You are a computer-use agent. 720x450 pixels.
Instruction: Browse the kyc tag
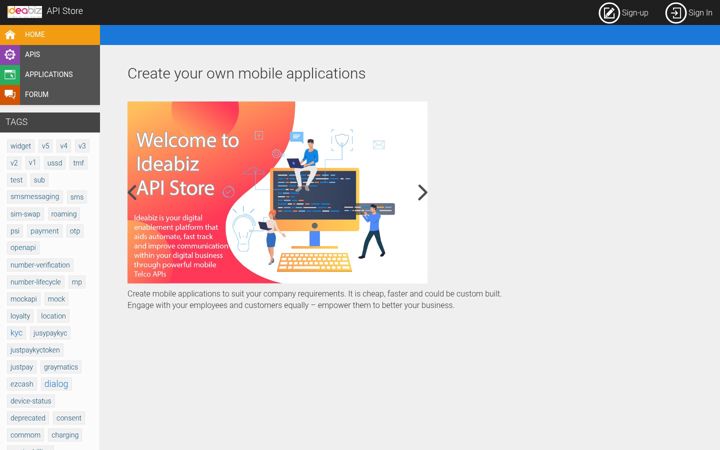point(17,333)
